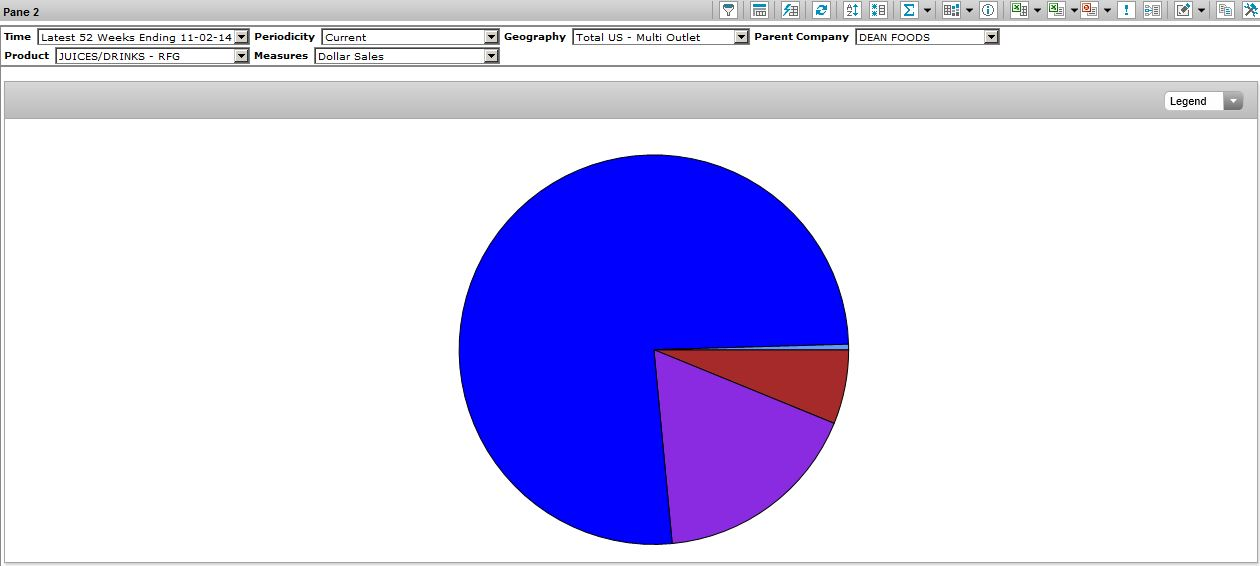Click the copy pages icon
1260x566 pixels.
tap(1225, 10)
